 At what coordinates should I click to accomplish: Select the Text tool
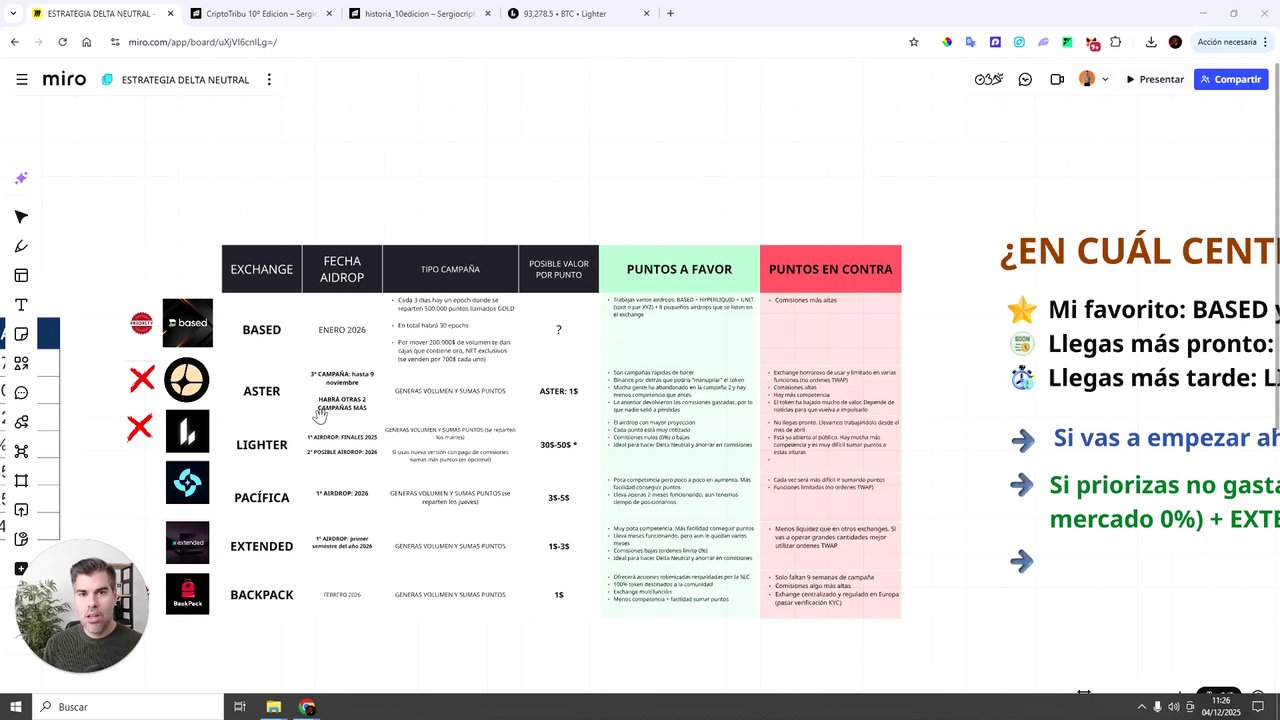click(x=21, y=305)
